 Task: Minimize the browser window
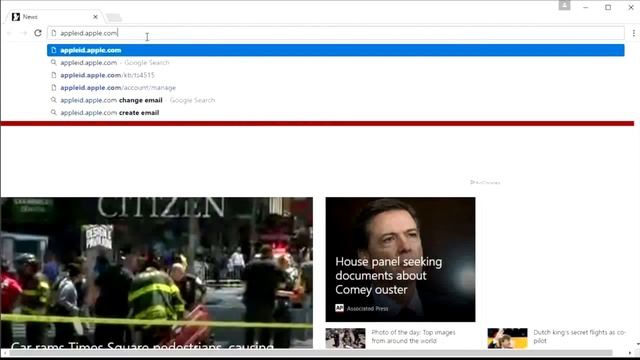586,7
